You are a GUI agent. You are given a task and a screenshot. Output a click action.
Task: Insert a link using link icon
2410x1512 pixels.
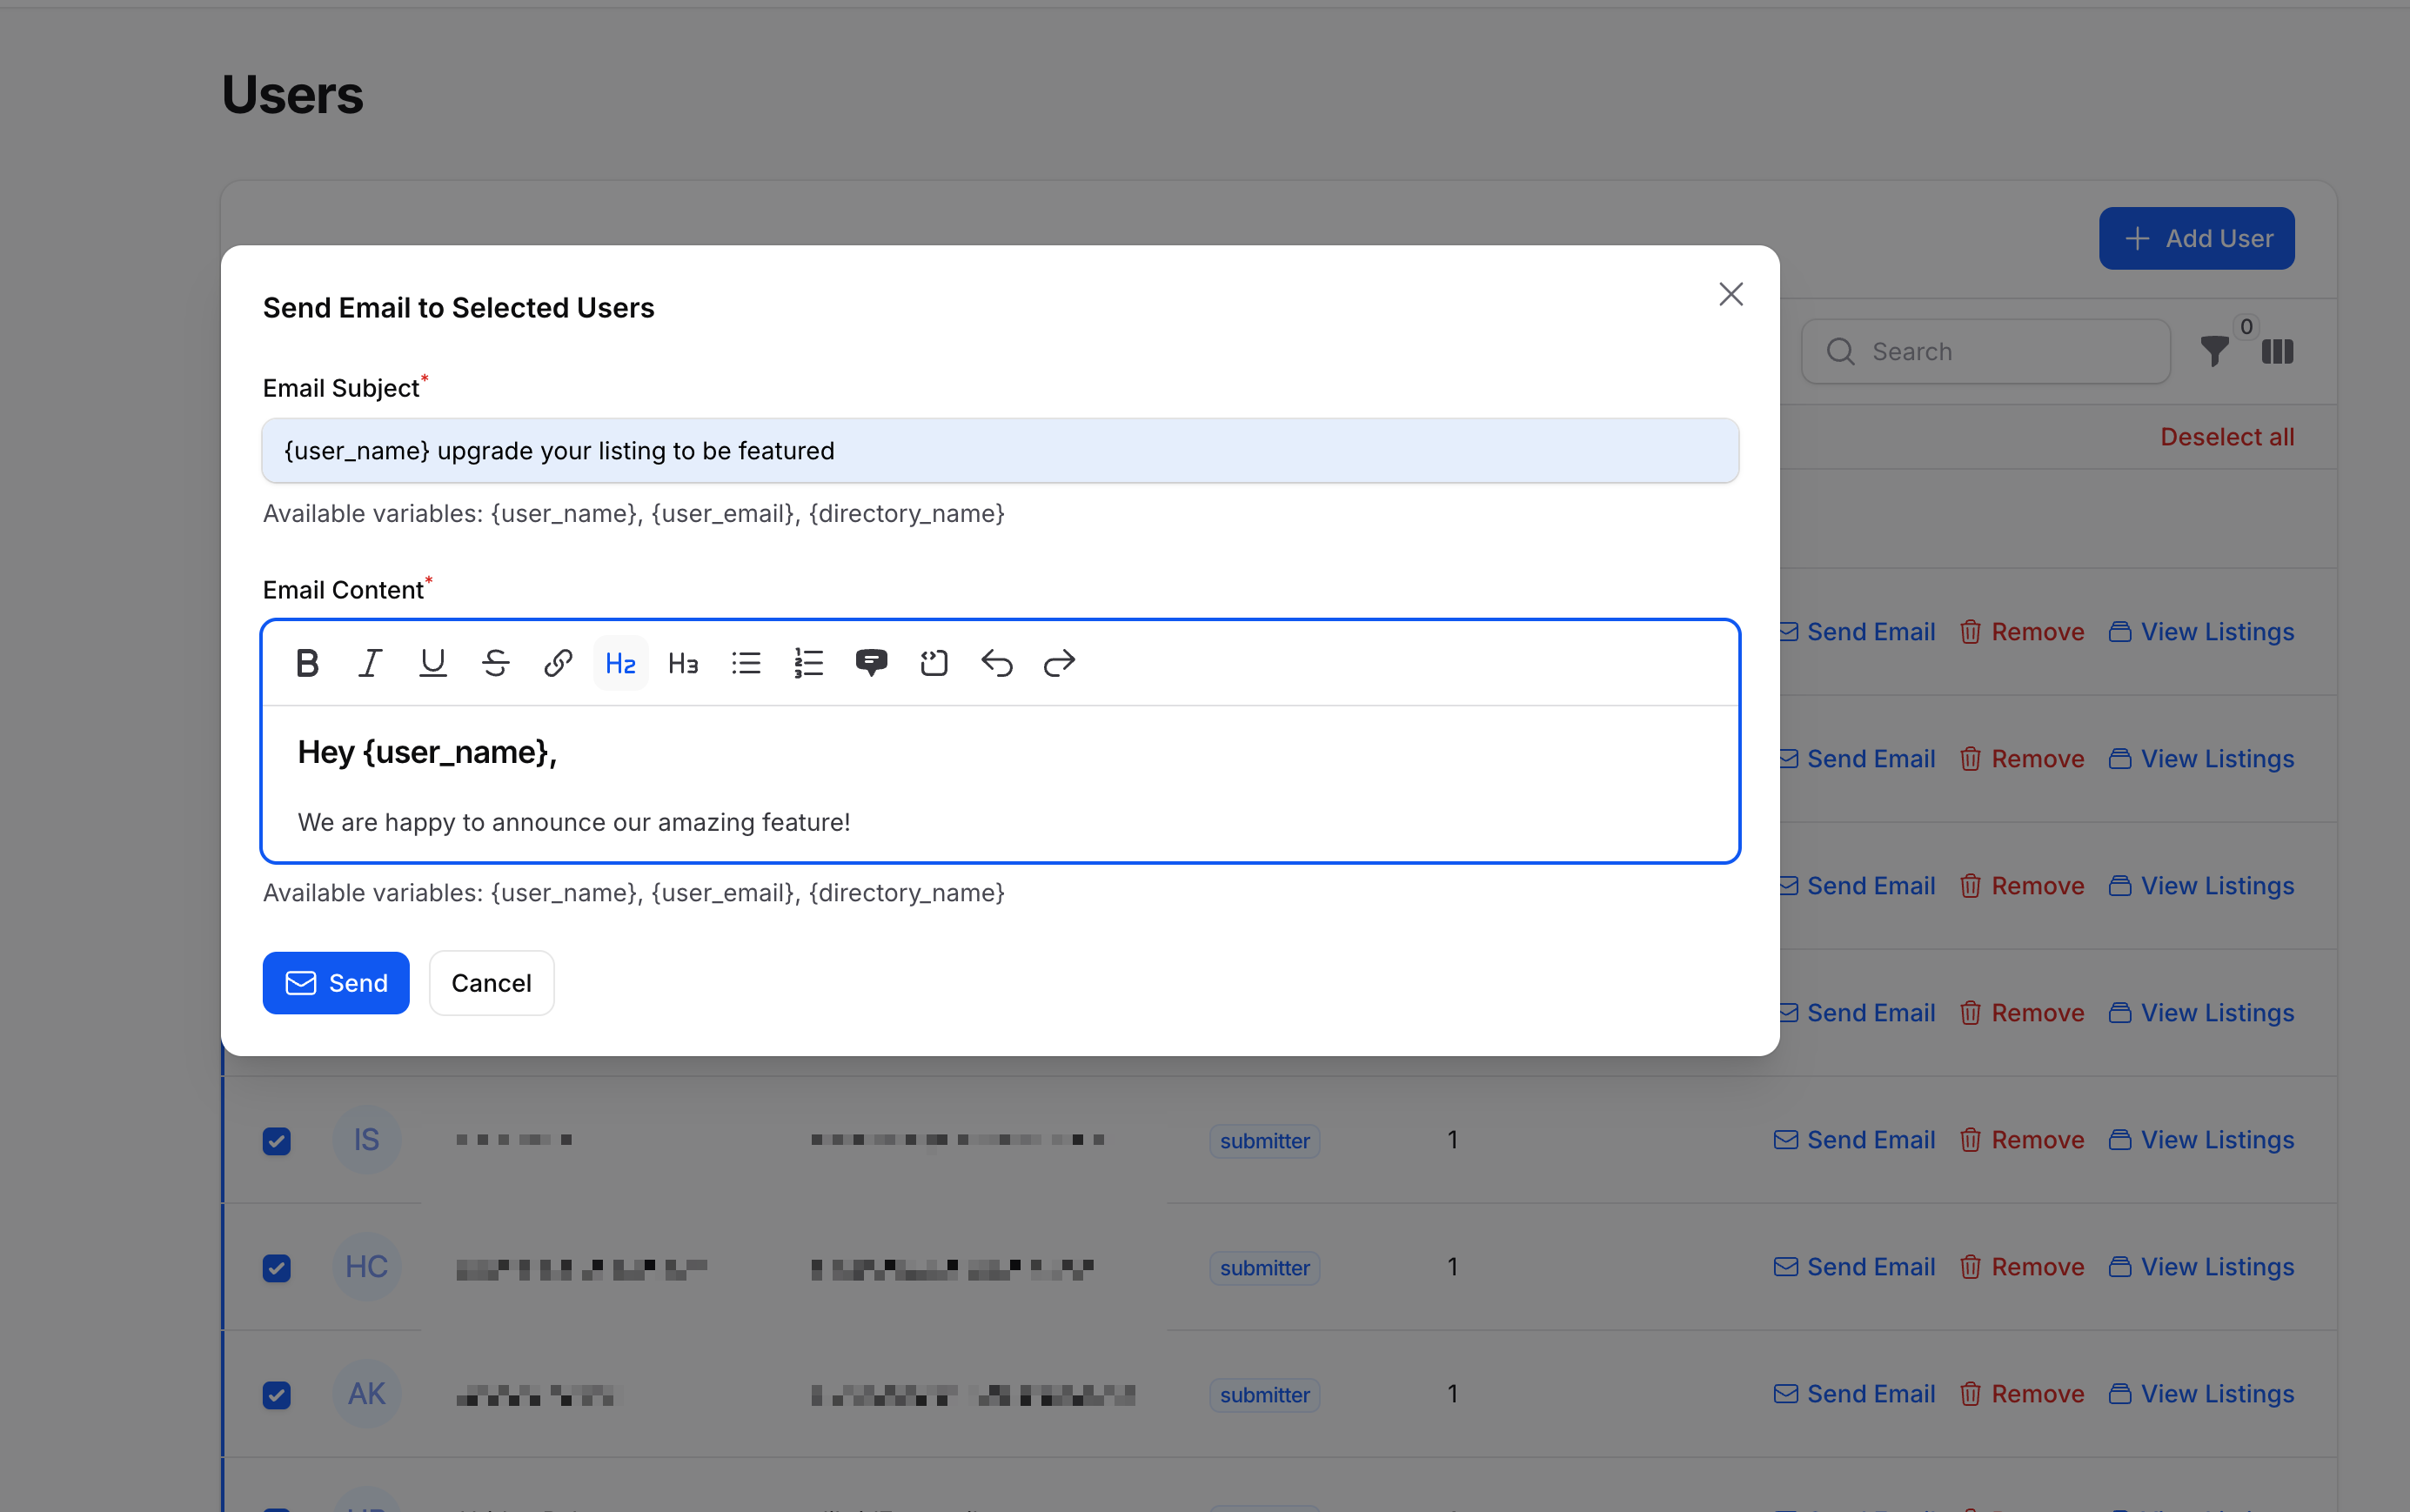[x=558, y=663]
